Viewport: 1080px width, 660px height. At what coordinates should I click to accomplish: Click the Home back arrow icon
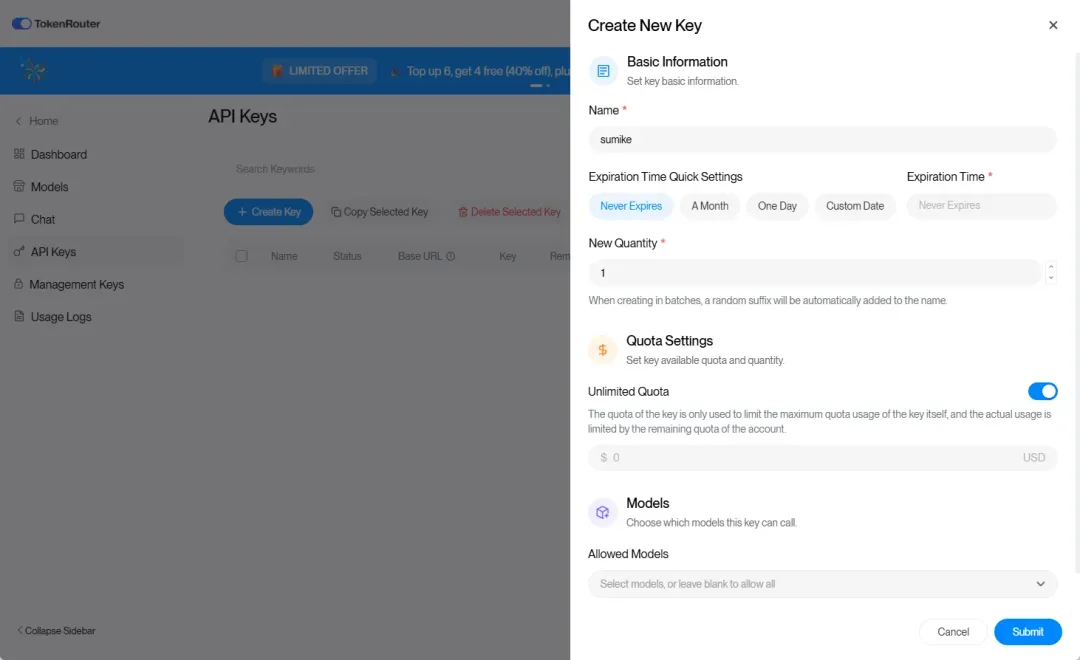[x=19, y=121]
